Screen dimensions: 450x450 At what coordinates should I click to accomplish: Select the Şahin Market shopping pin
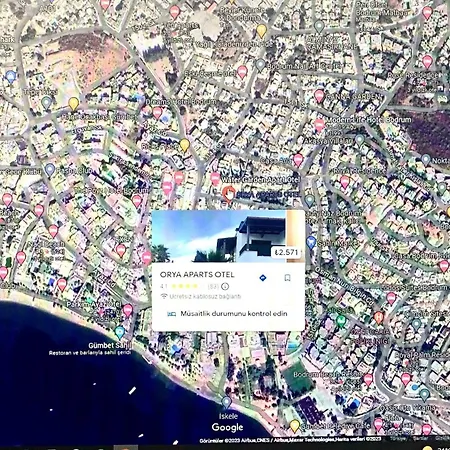pos(311,242)
